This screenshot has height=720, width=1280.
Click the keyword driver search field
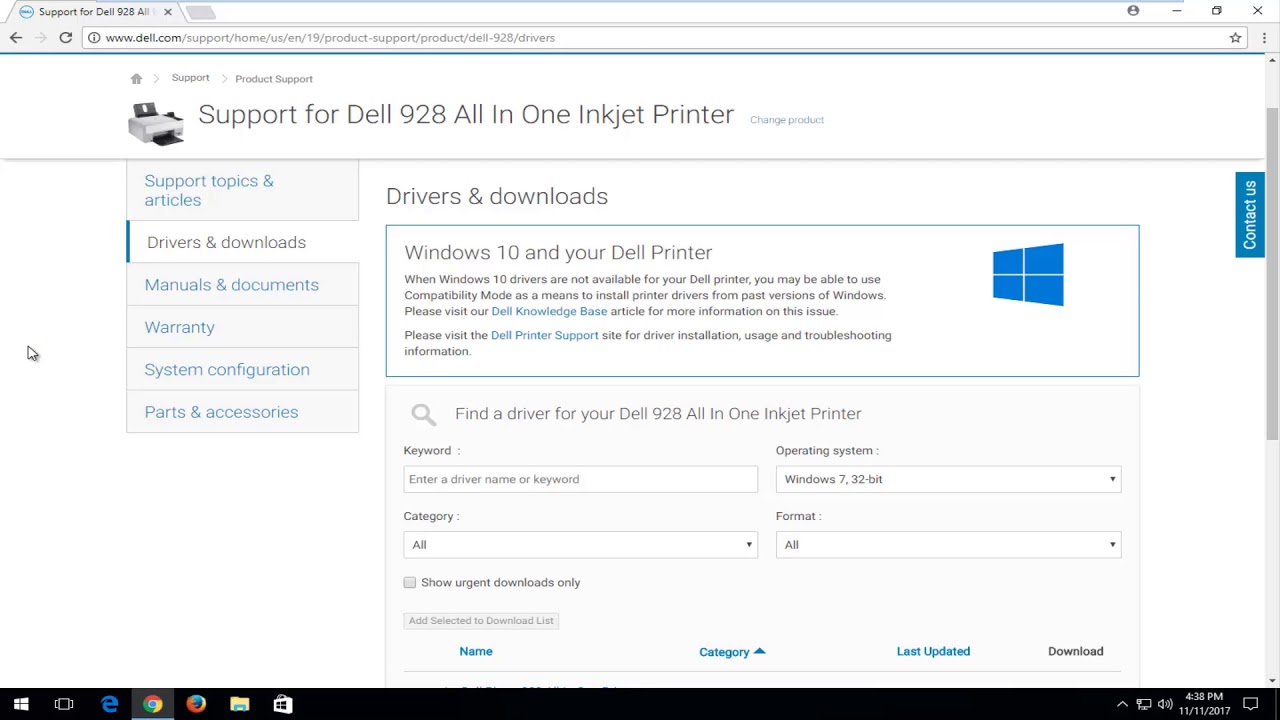click(x=580, y=479)
